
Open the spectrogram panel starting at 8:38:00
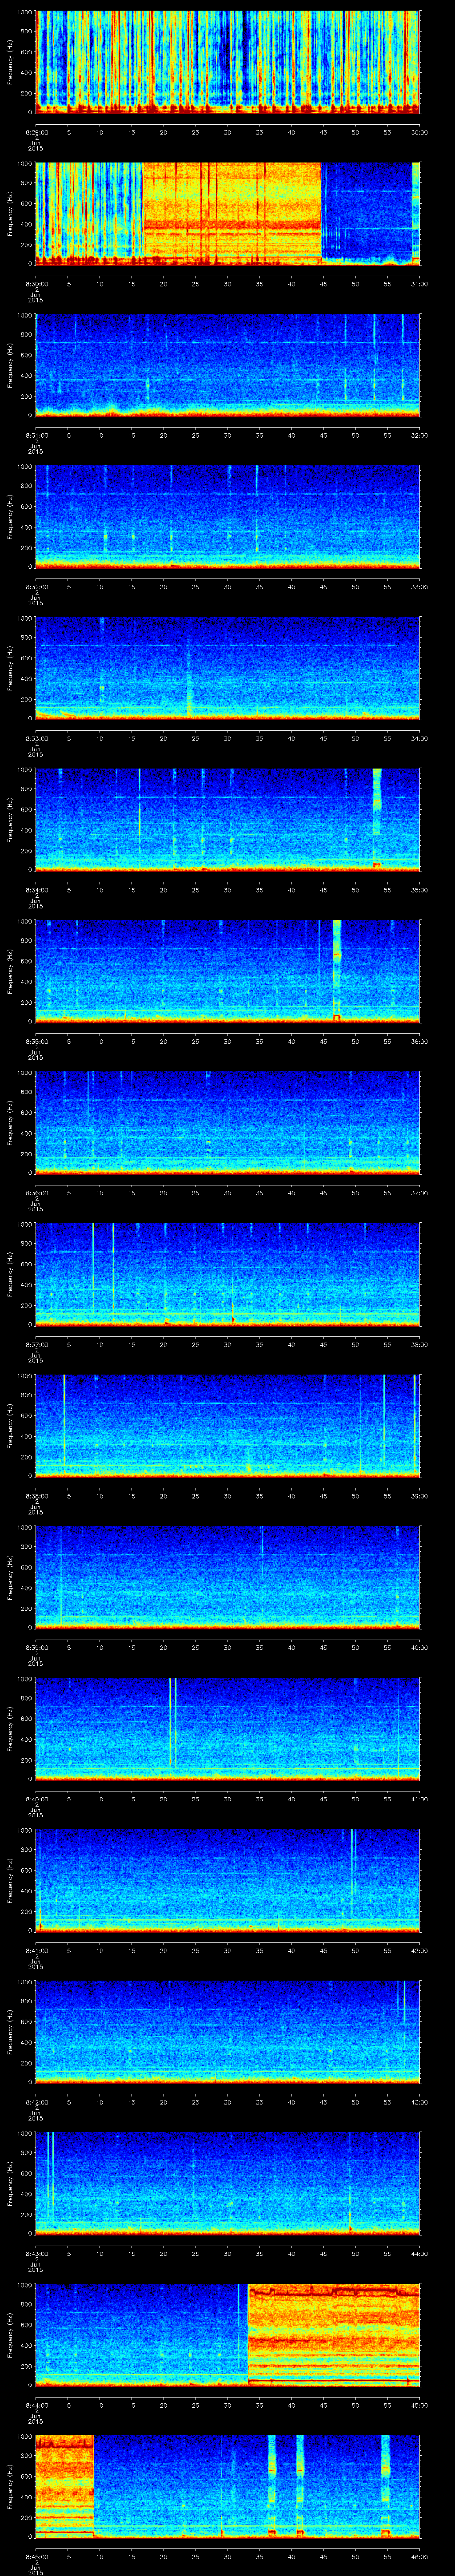click(228, 1426)
